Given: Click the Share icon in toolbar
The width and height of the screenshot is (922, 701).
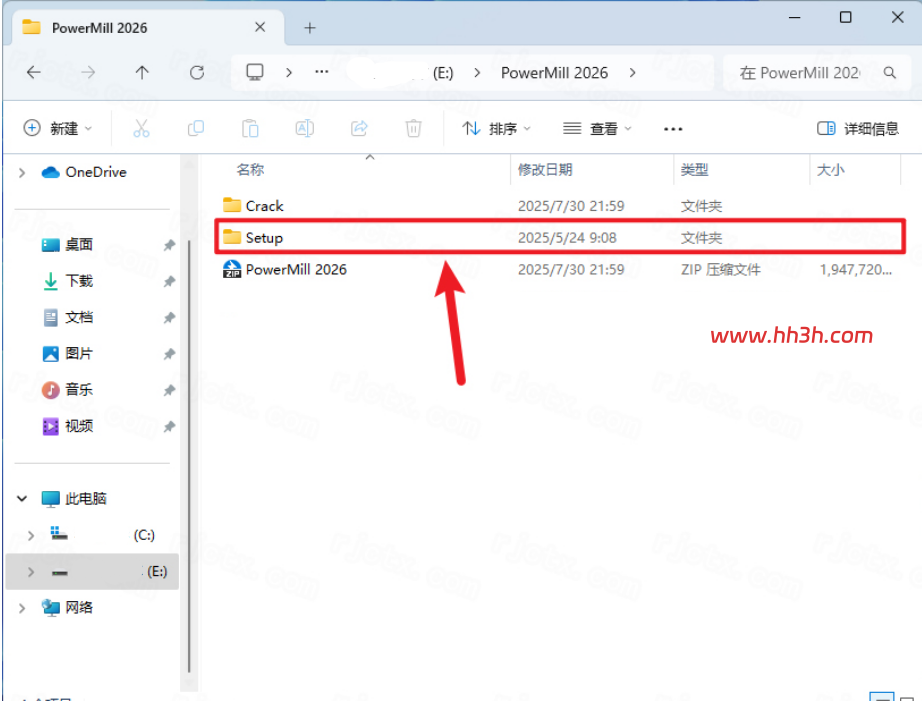Looking at the screenshot, I should (x=359, y=128).
